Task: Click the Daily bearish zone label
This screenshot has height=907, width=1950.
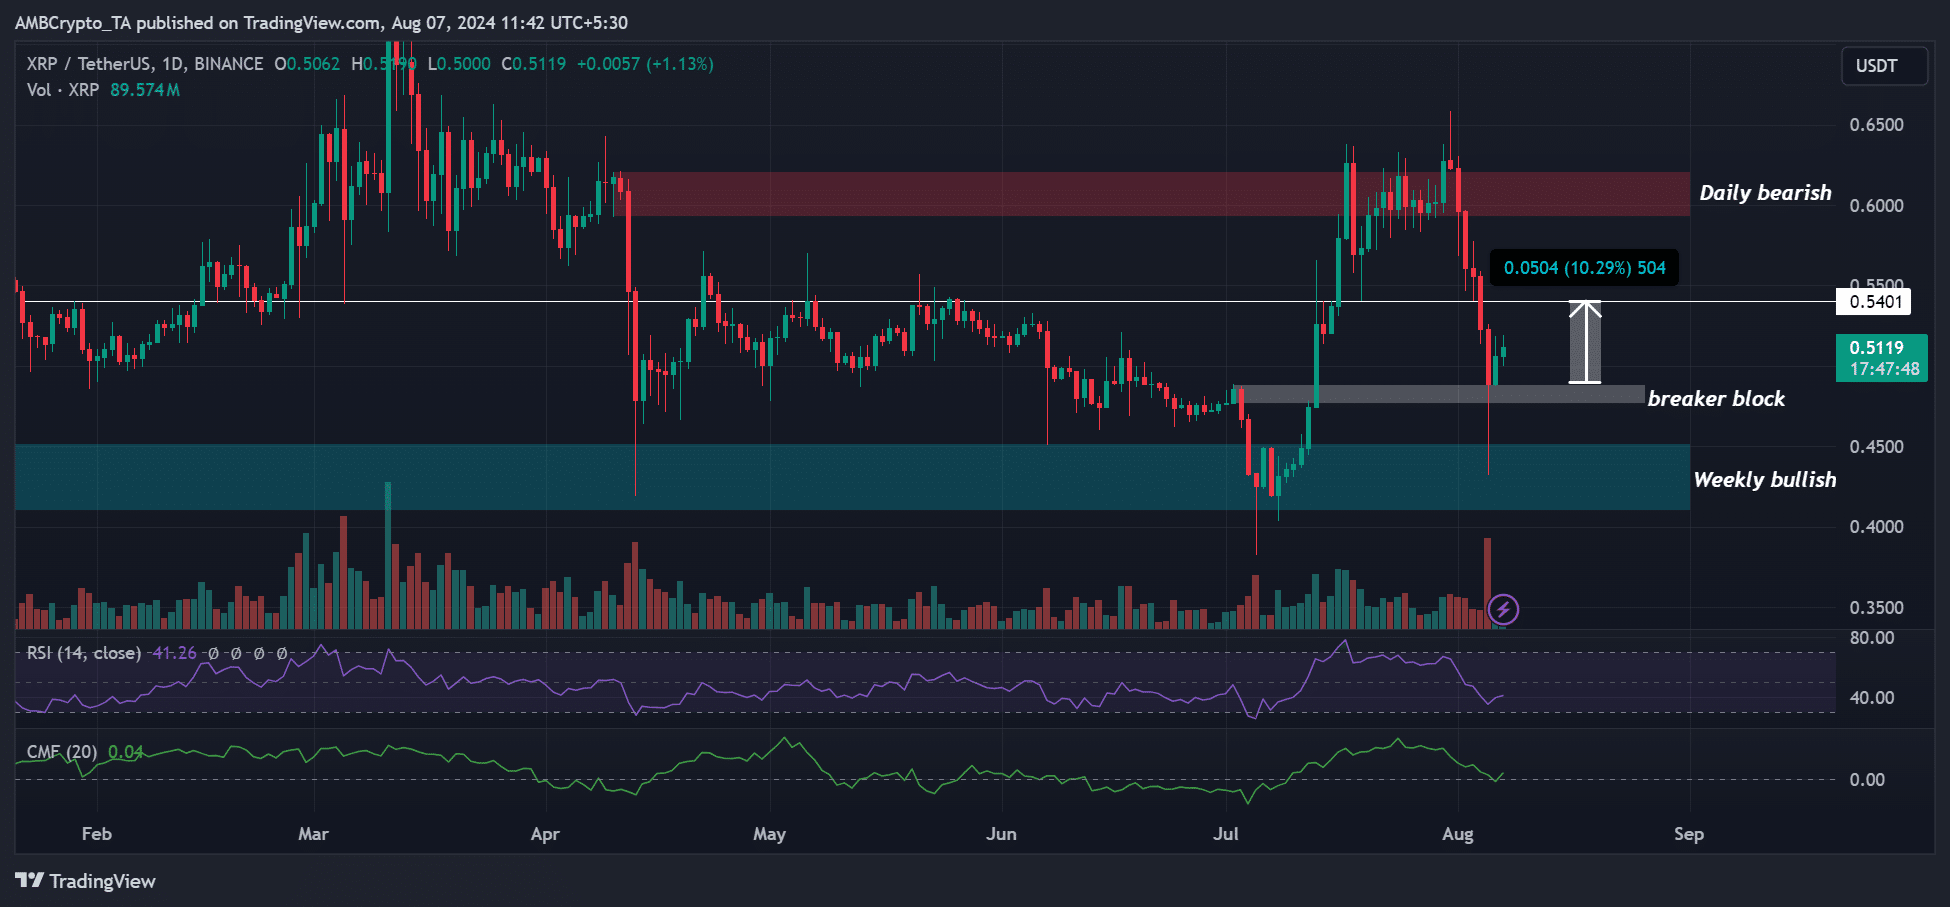Action: [1765, 193]
